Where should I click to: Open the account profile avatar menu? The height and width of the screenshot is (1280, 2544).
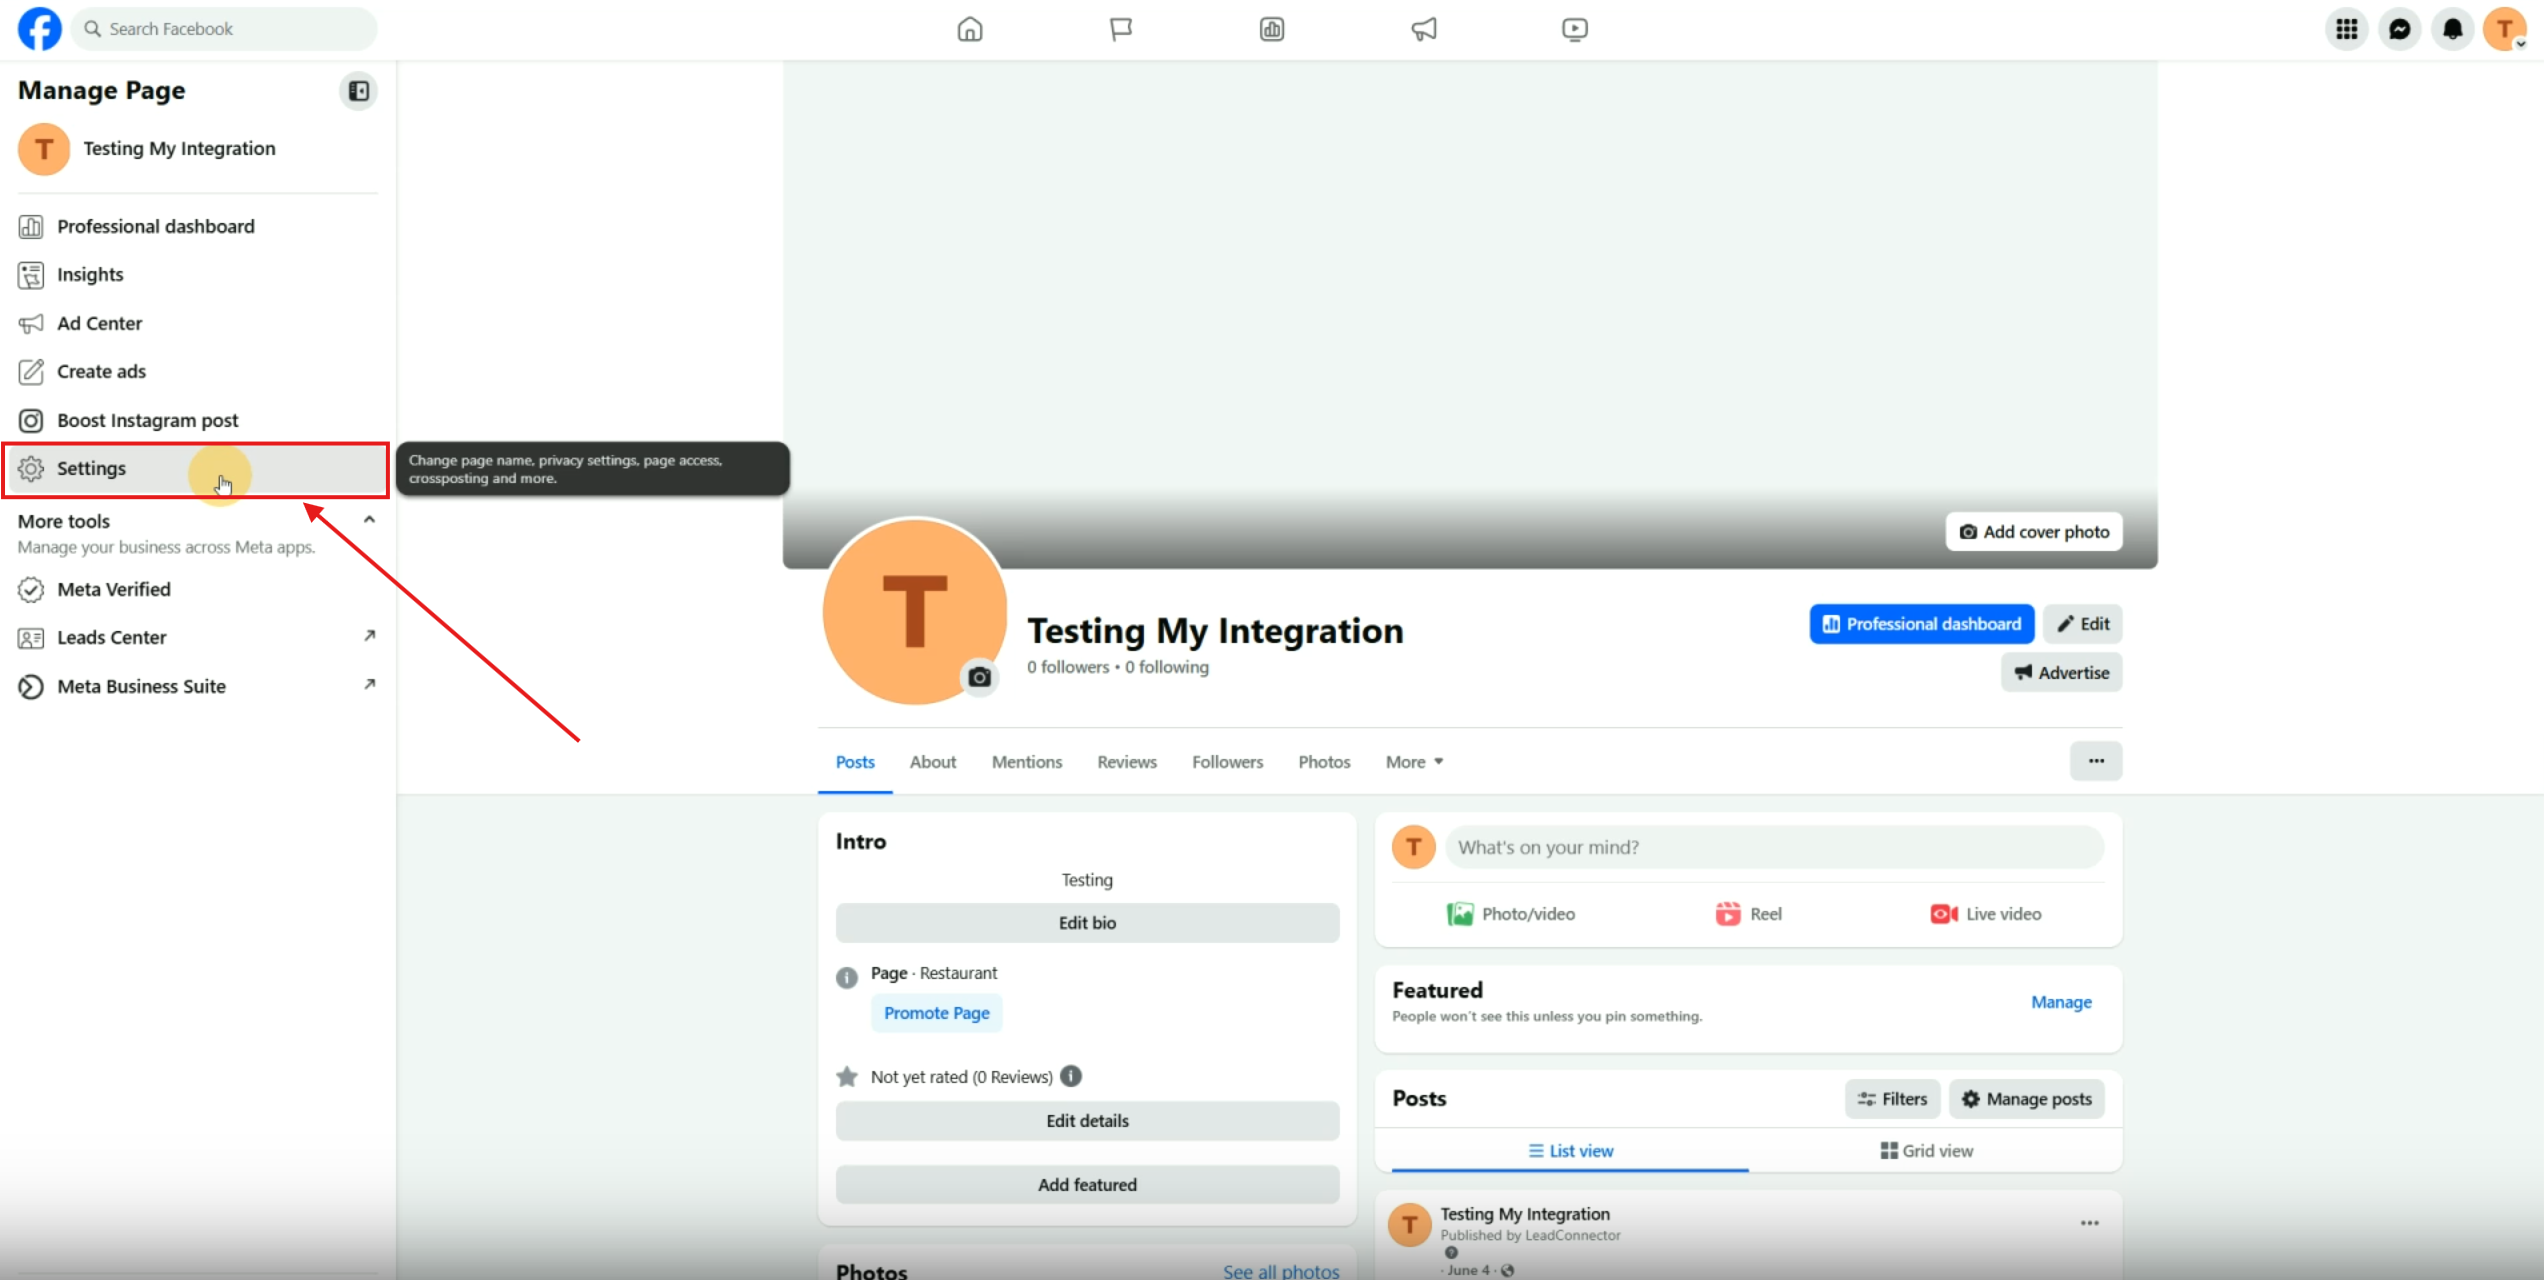pos(2506,29)
